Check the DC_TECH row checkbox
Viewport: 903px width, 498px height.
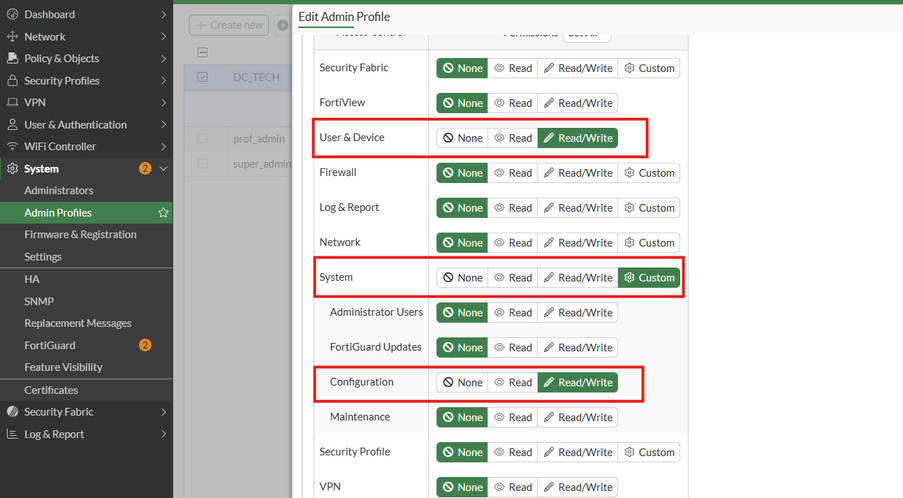tap(203, 77)
